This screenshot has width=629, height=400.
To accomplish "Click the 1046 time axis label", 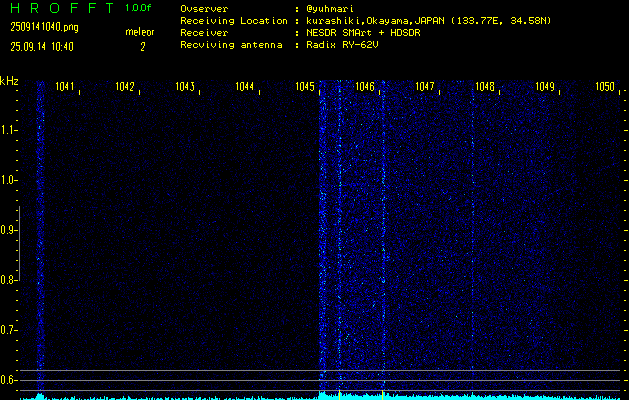I will click(365, 86).
